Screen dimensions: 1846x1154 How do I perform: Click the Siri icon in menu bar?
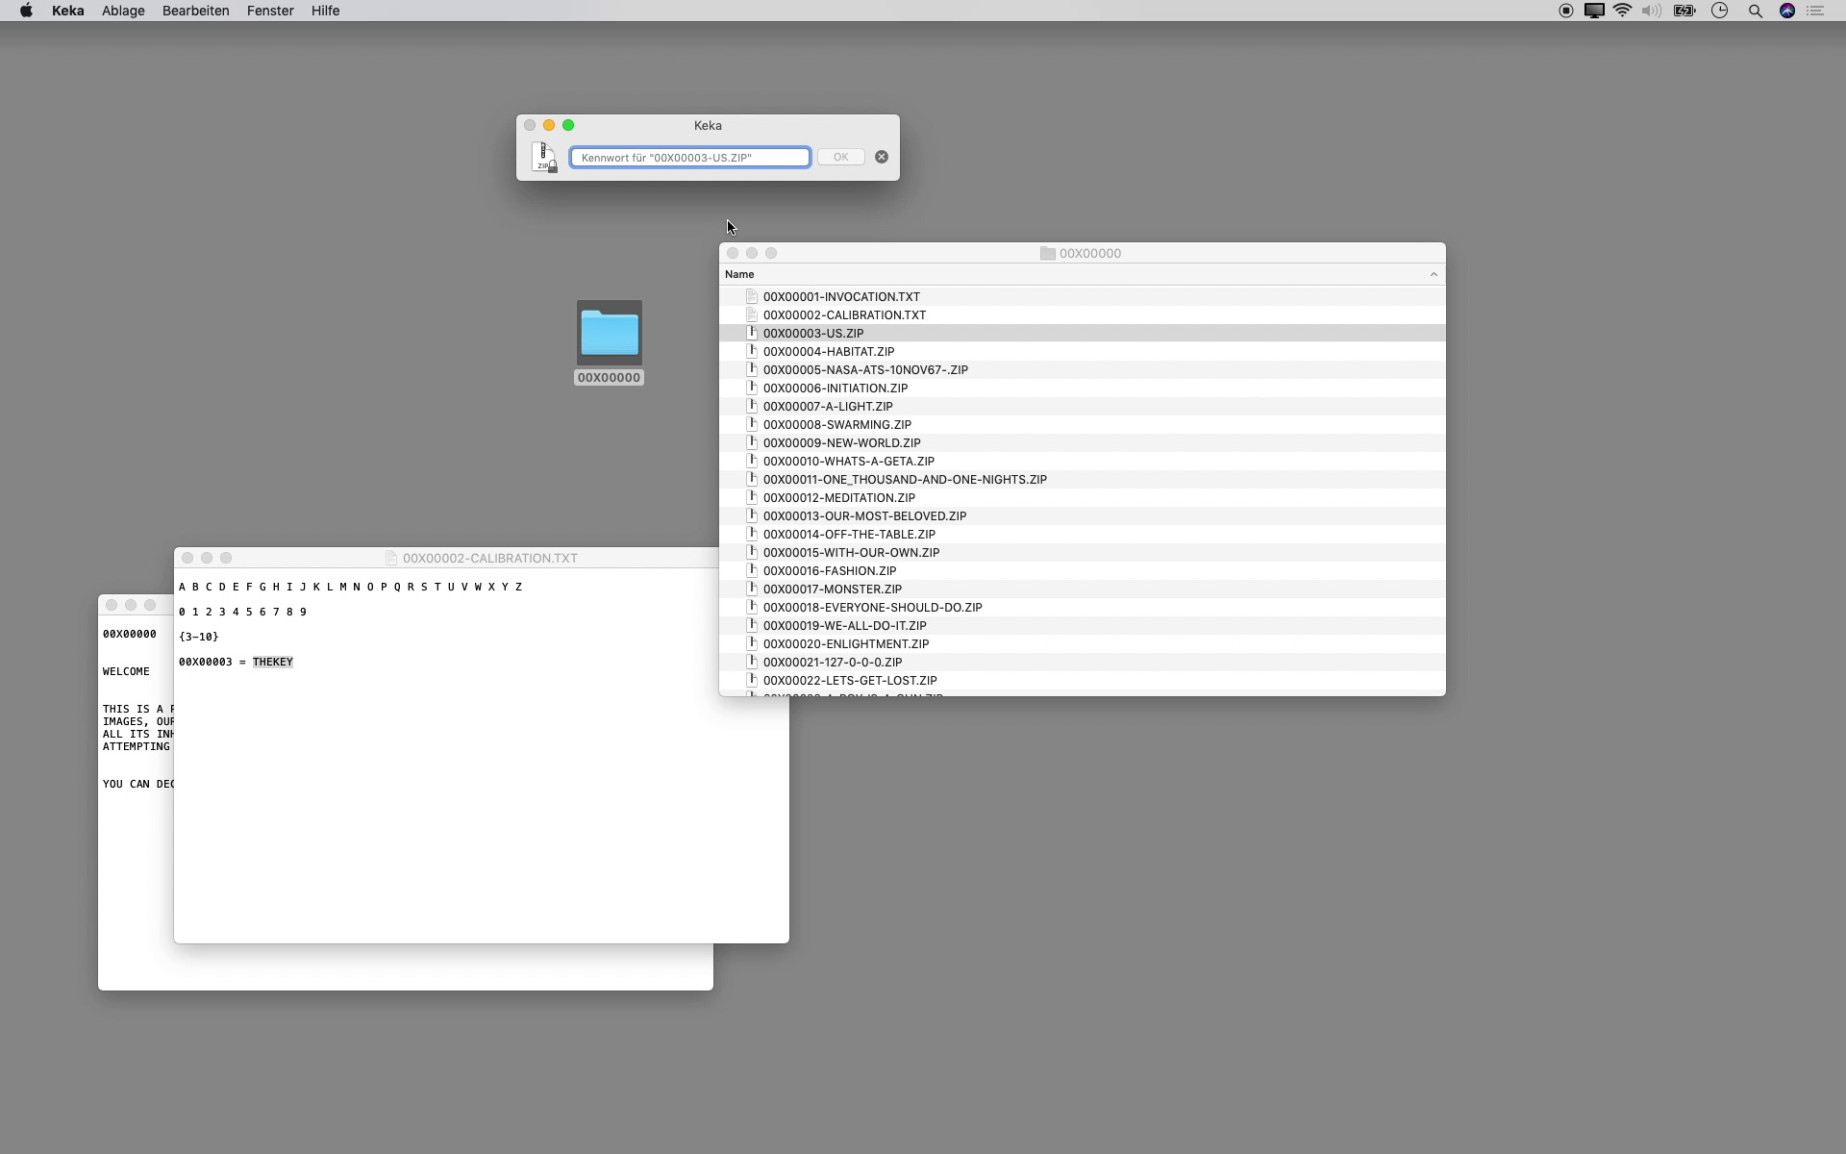[x=1787, y=11]
